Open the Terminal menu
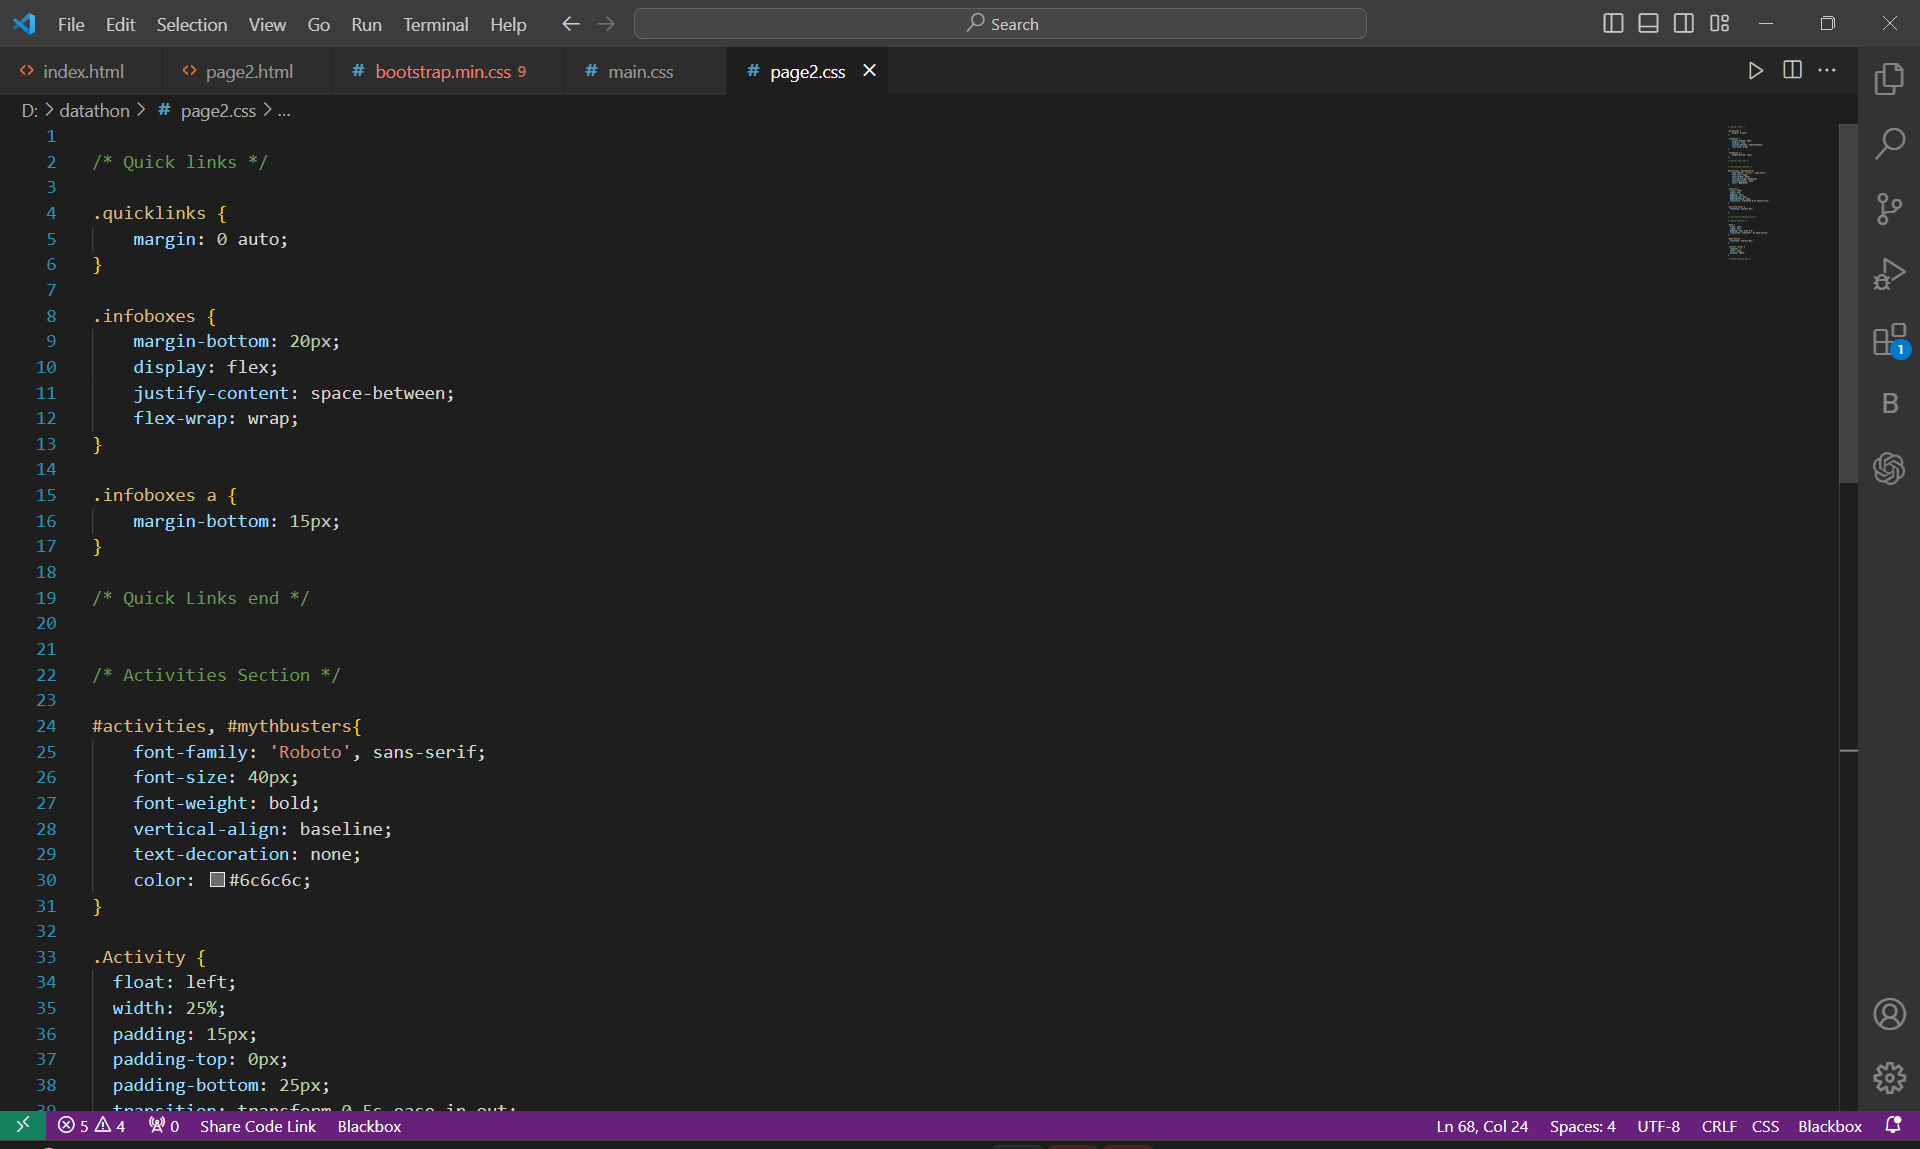The image size is (1920, 1149). coord(435,24)
